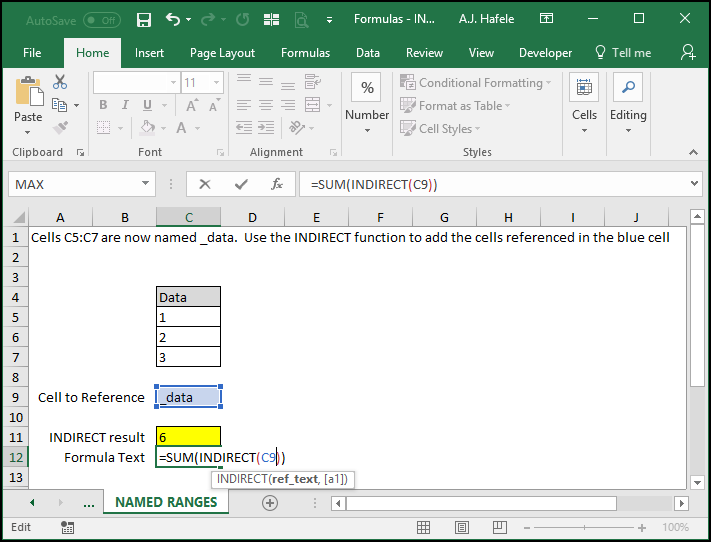Open Format as Table menu

click(455, 105)
